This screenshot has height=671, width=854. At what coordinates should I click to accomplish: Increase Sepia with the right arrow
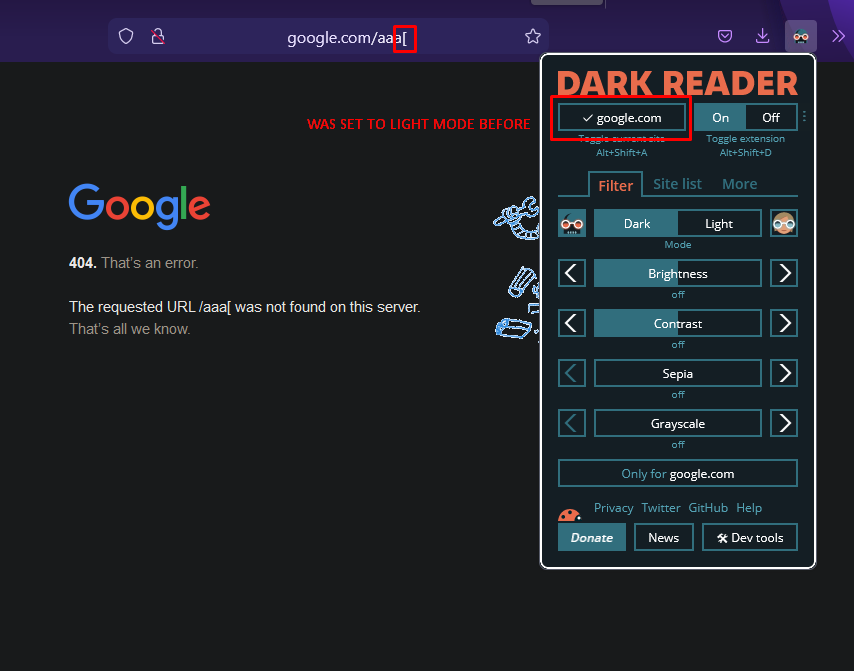click(x=784, y=374)
